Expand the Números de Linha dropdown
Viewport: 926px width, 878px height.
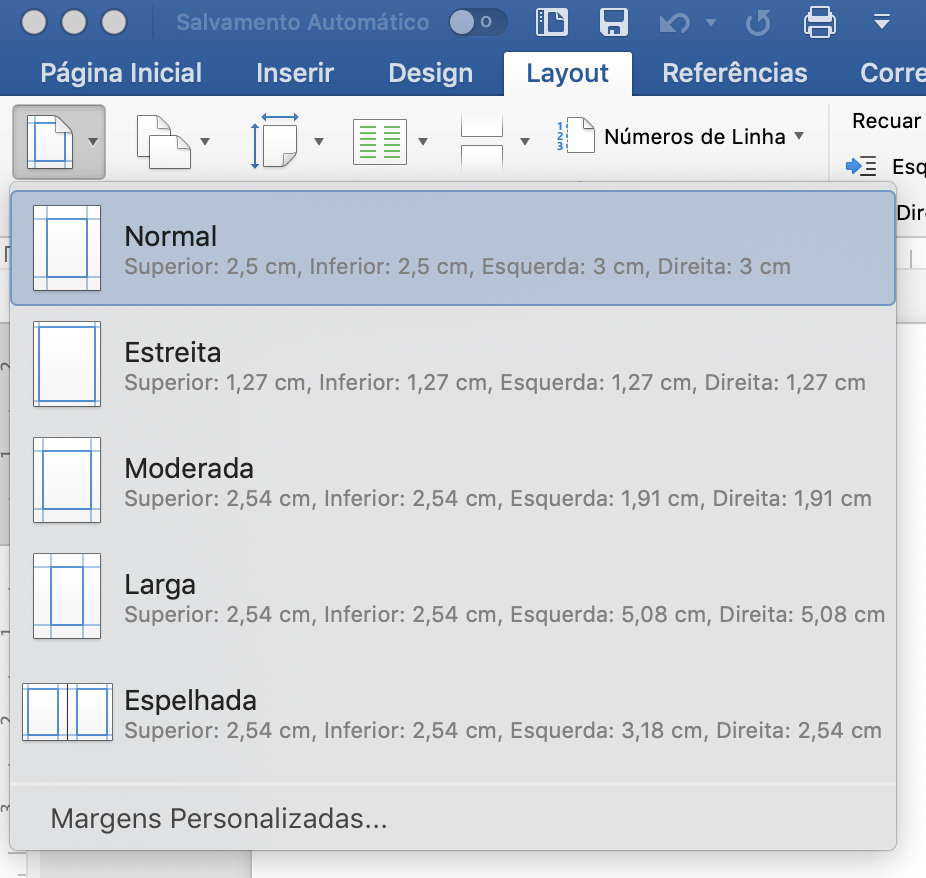[x=800, y=137]
